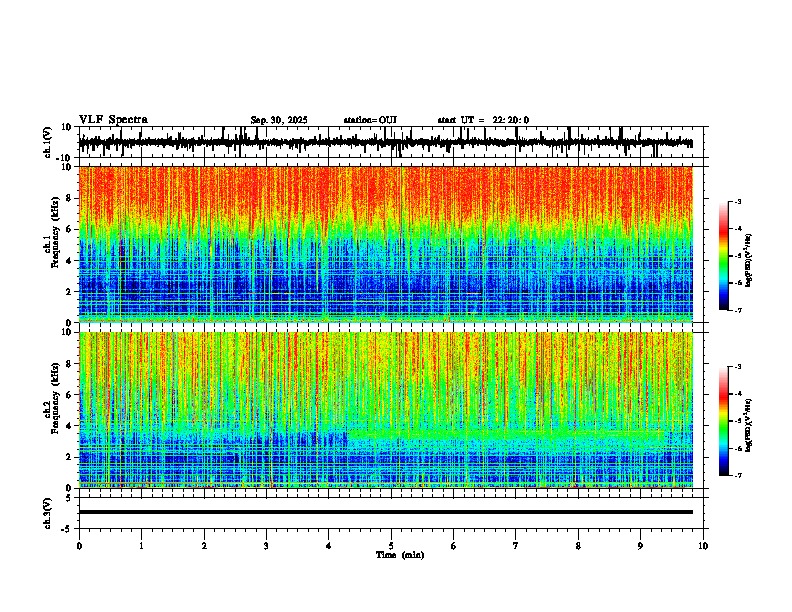Click the 8 kHz tick on ch.2 spectrogram
The image size is (792, 612).
[70, 364]
